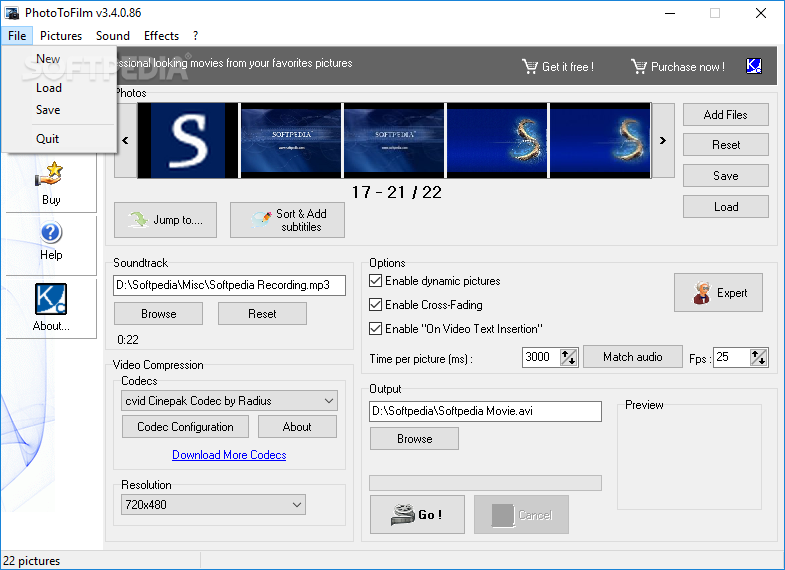Click the Add Files button

coord(725,115)
